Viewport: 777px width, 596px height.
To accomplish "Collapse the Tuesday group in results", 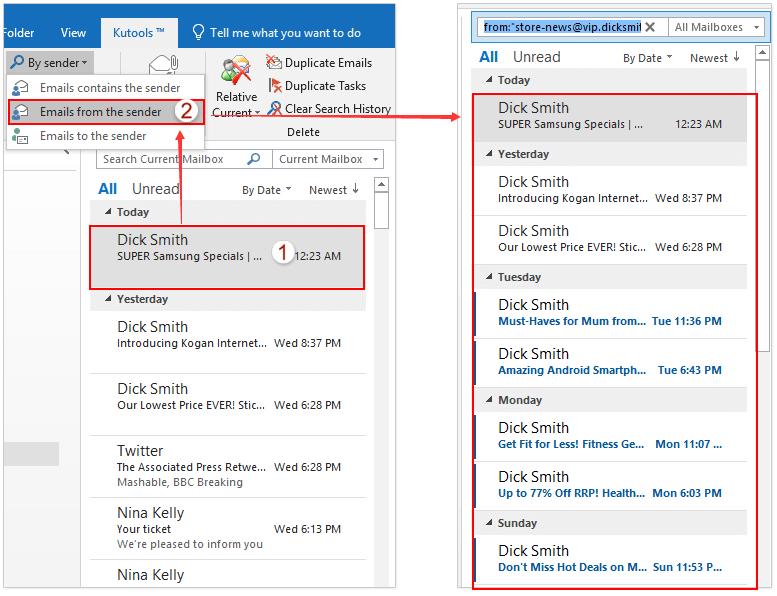I will [489, 277].
